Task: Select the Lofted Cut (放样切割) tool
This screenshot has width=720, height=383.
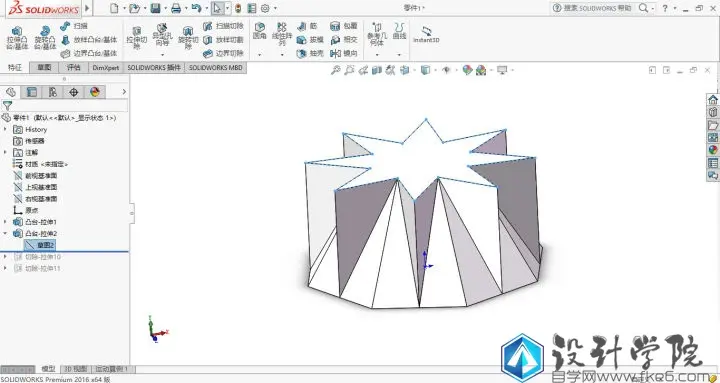Action: pos(223,40)
